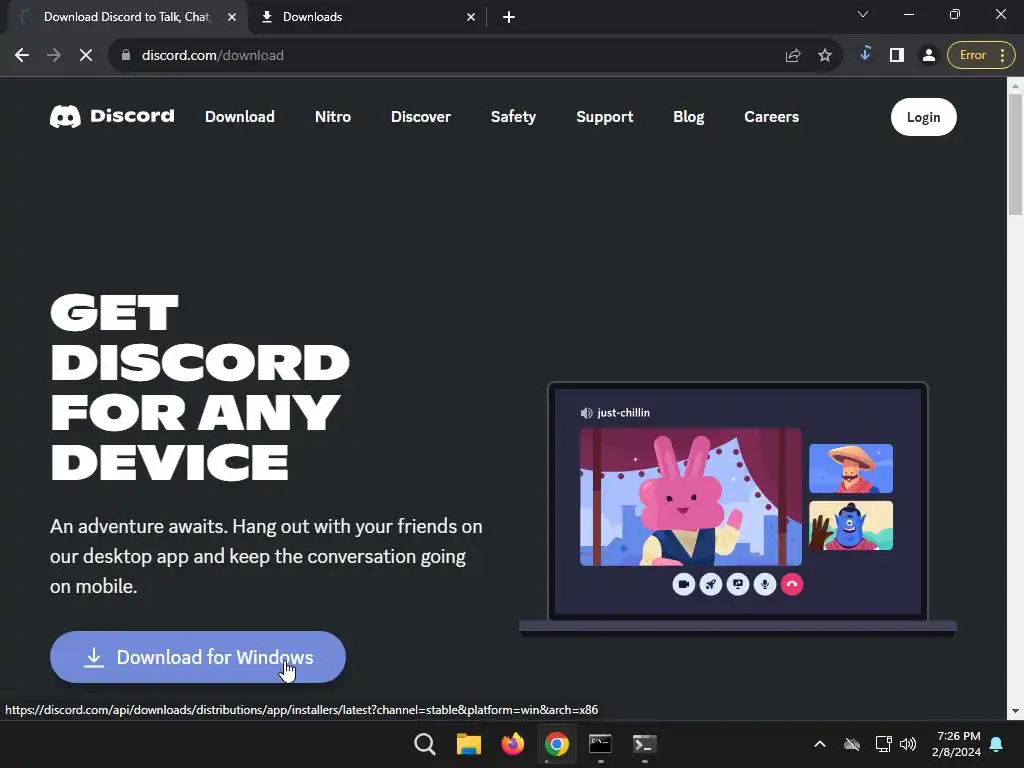This screenshot has width=1024, height=768.
Task: Stop page loading with the X button
Action: 86,56
